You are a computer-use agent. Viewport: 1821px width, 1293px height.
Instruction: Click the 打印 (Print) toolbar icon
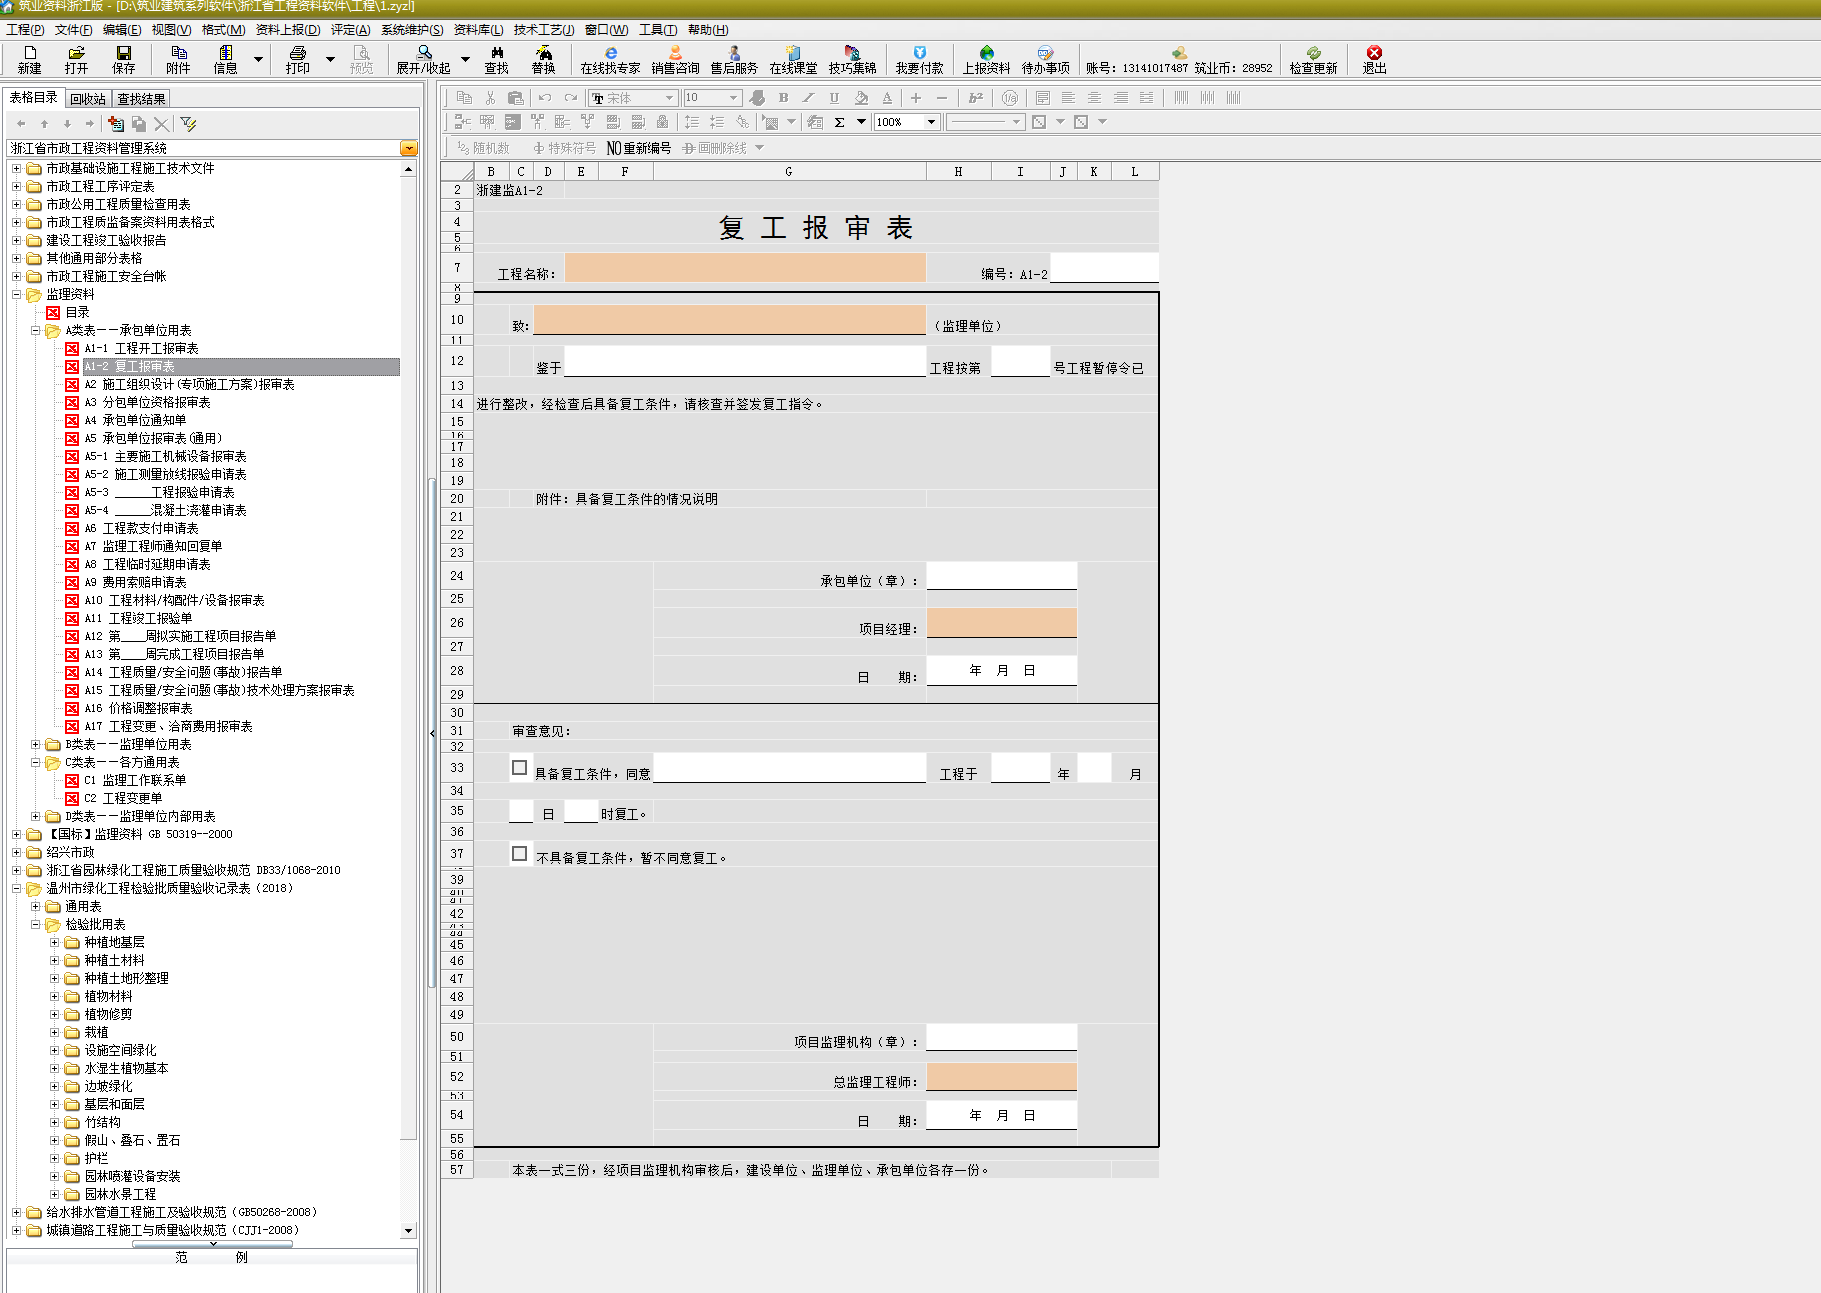tap(298, 59)
